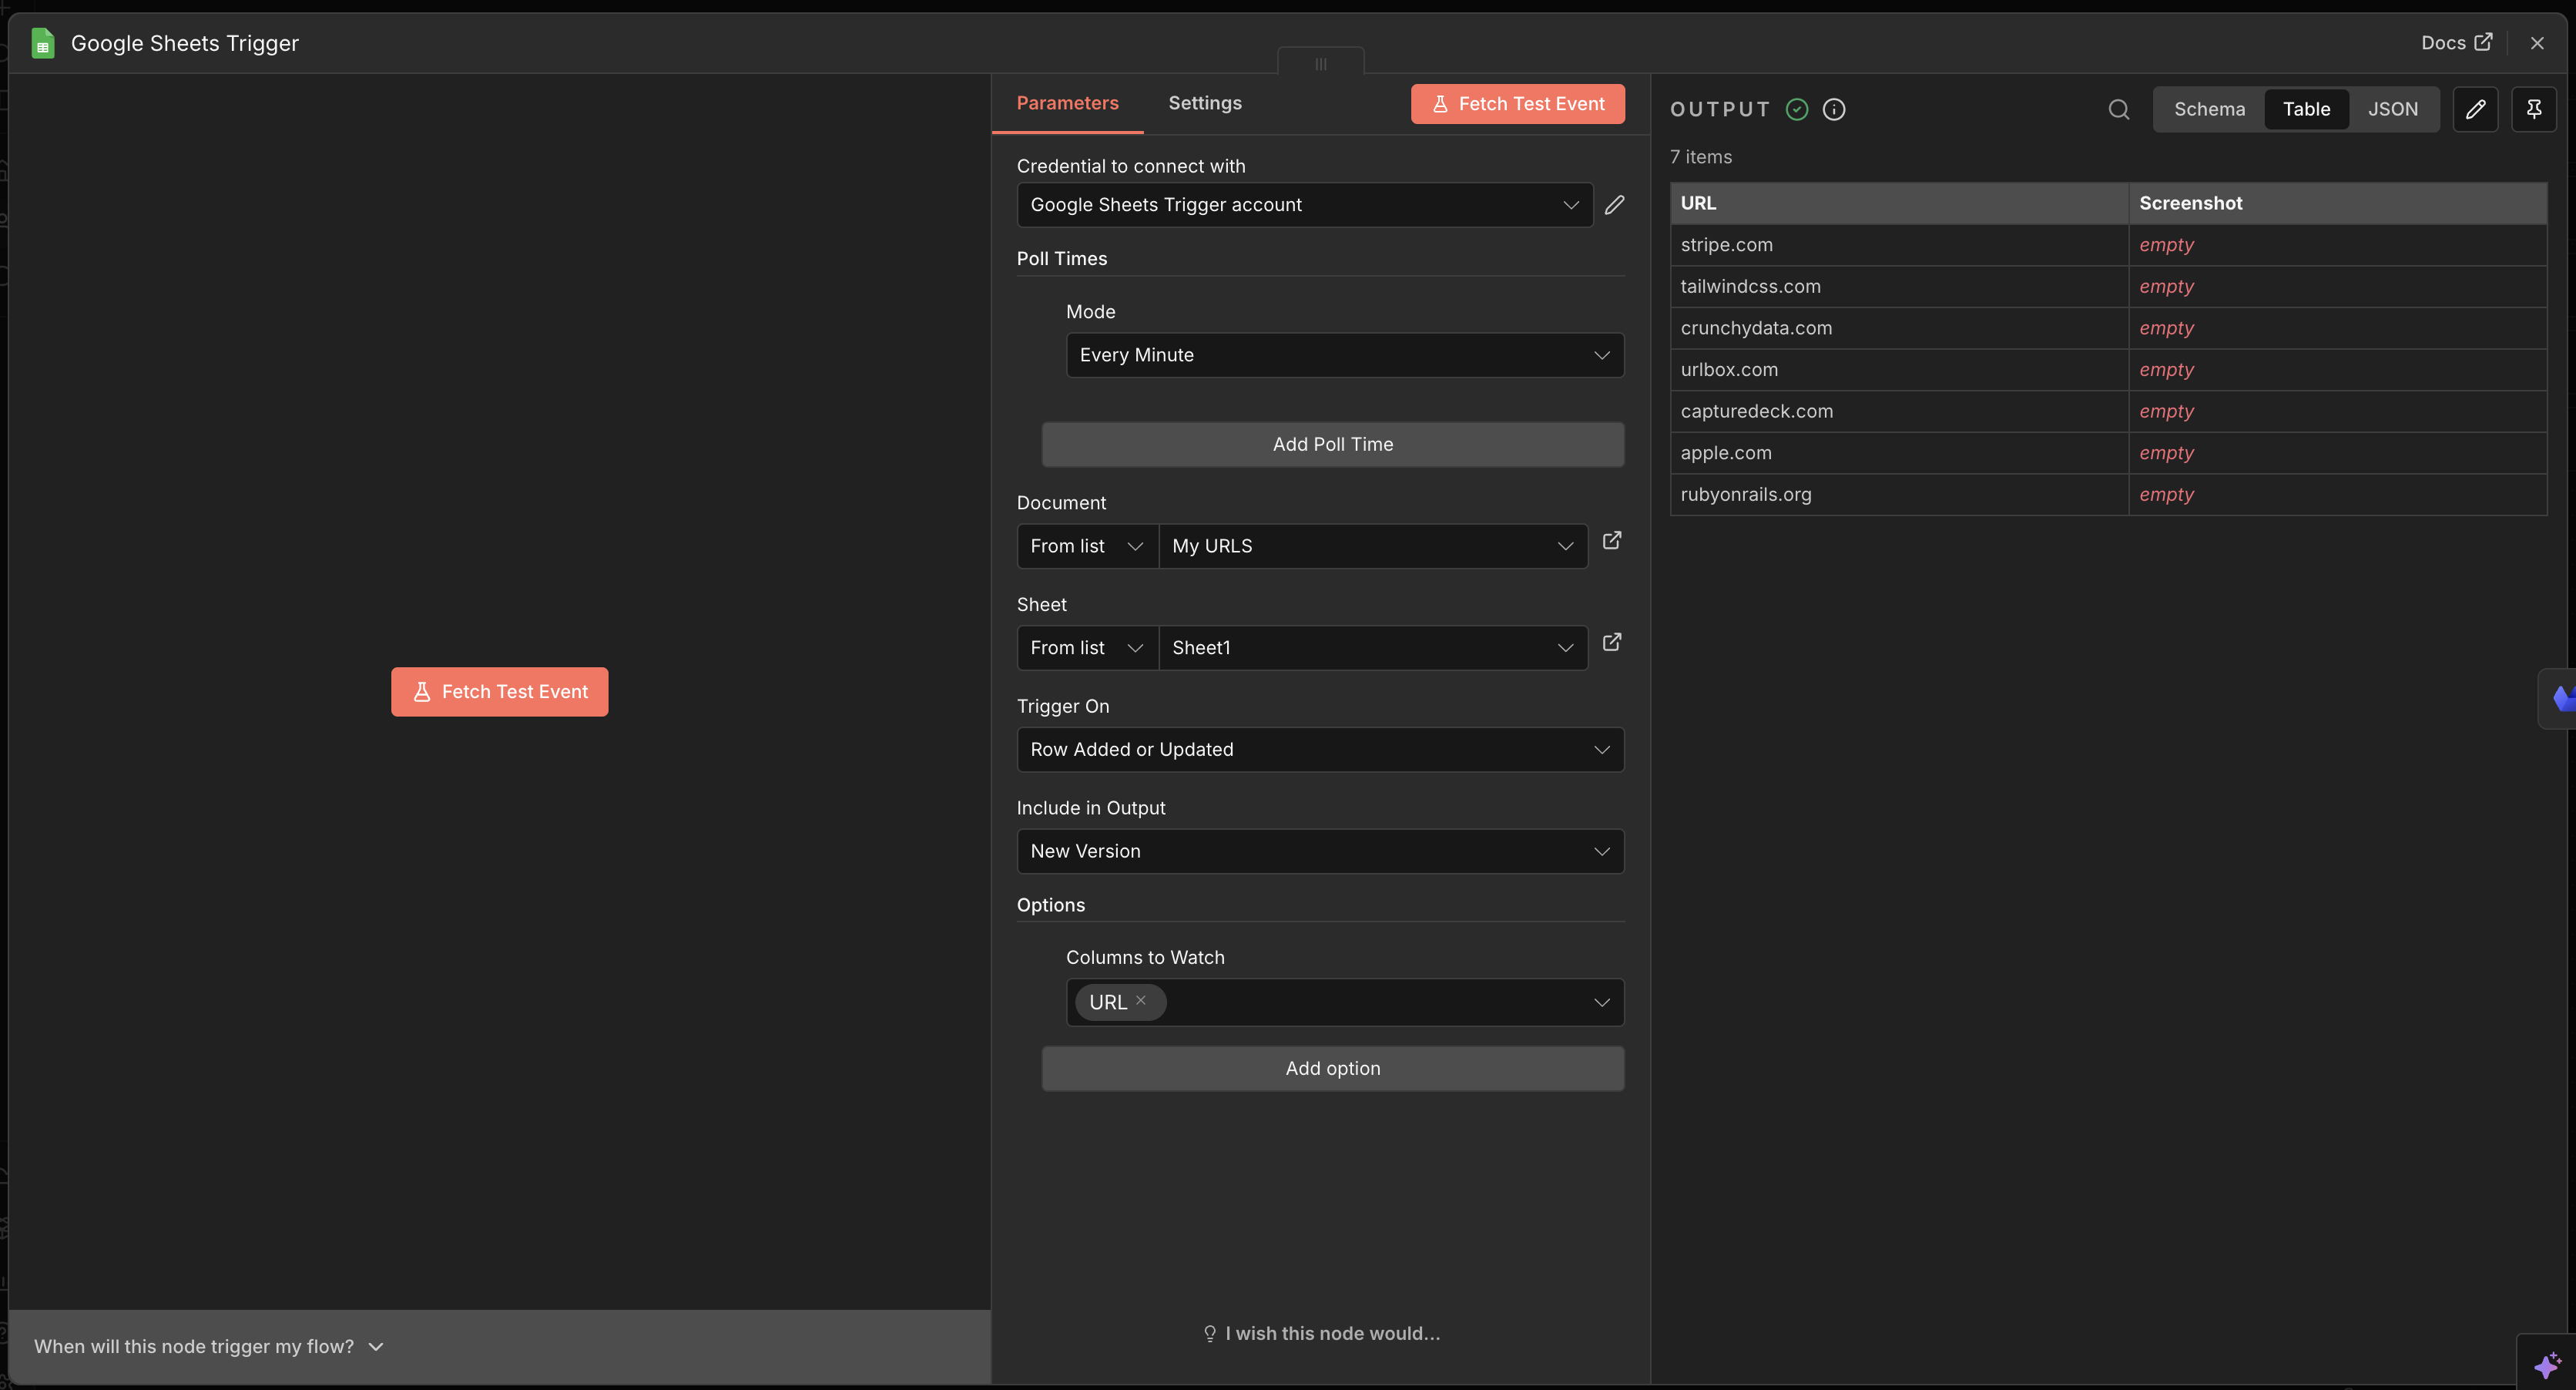Click the Google Sheets node icon in title
Viewport: 2576px width, 1390px height.
[42, 42]
